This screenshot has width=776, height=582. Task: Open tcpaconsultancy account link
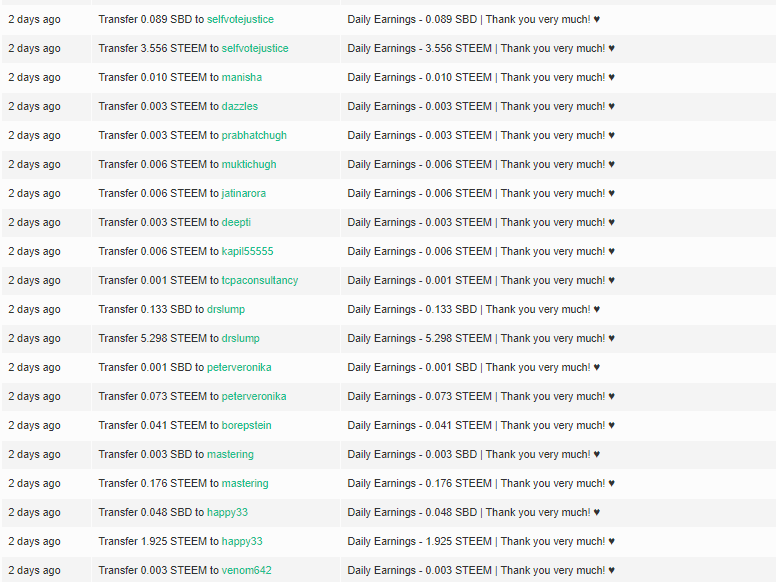[x=260, y=281]
